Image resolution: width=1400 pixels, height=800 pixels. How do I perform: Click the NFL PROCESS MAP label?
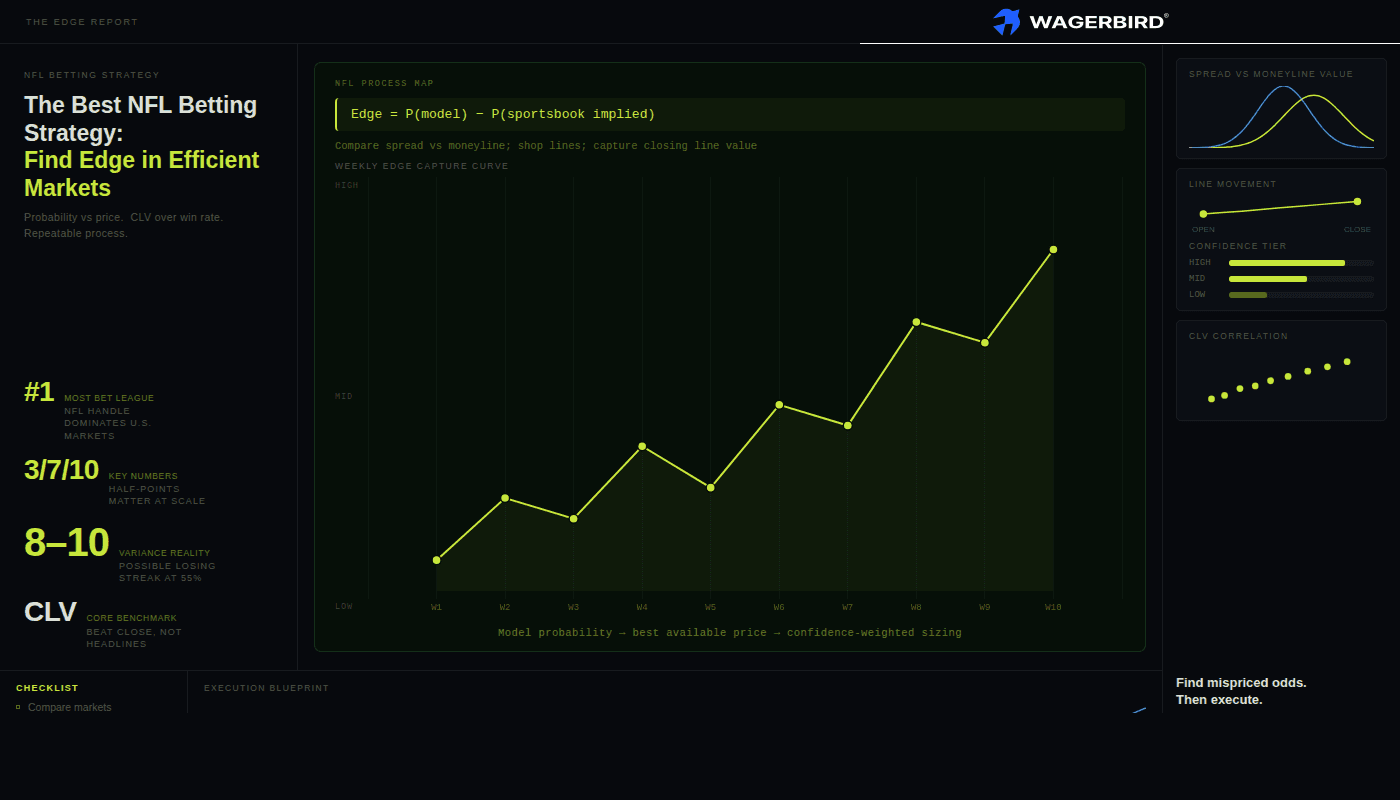384,84
